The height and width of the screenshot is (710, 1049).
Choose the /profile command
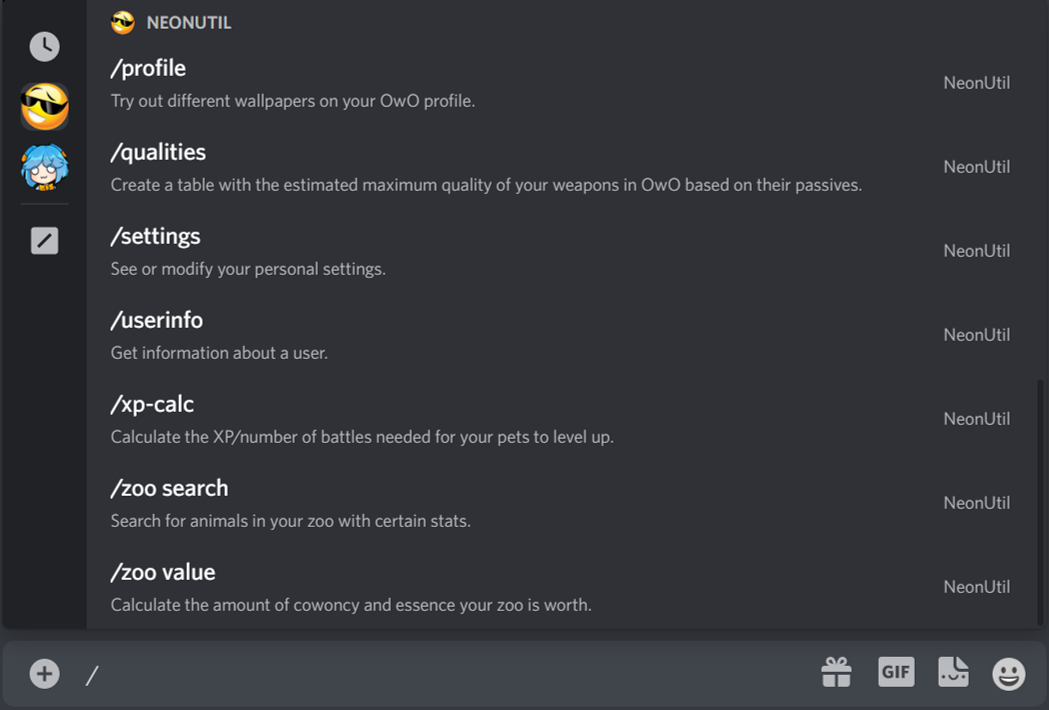tap(148, 68)
